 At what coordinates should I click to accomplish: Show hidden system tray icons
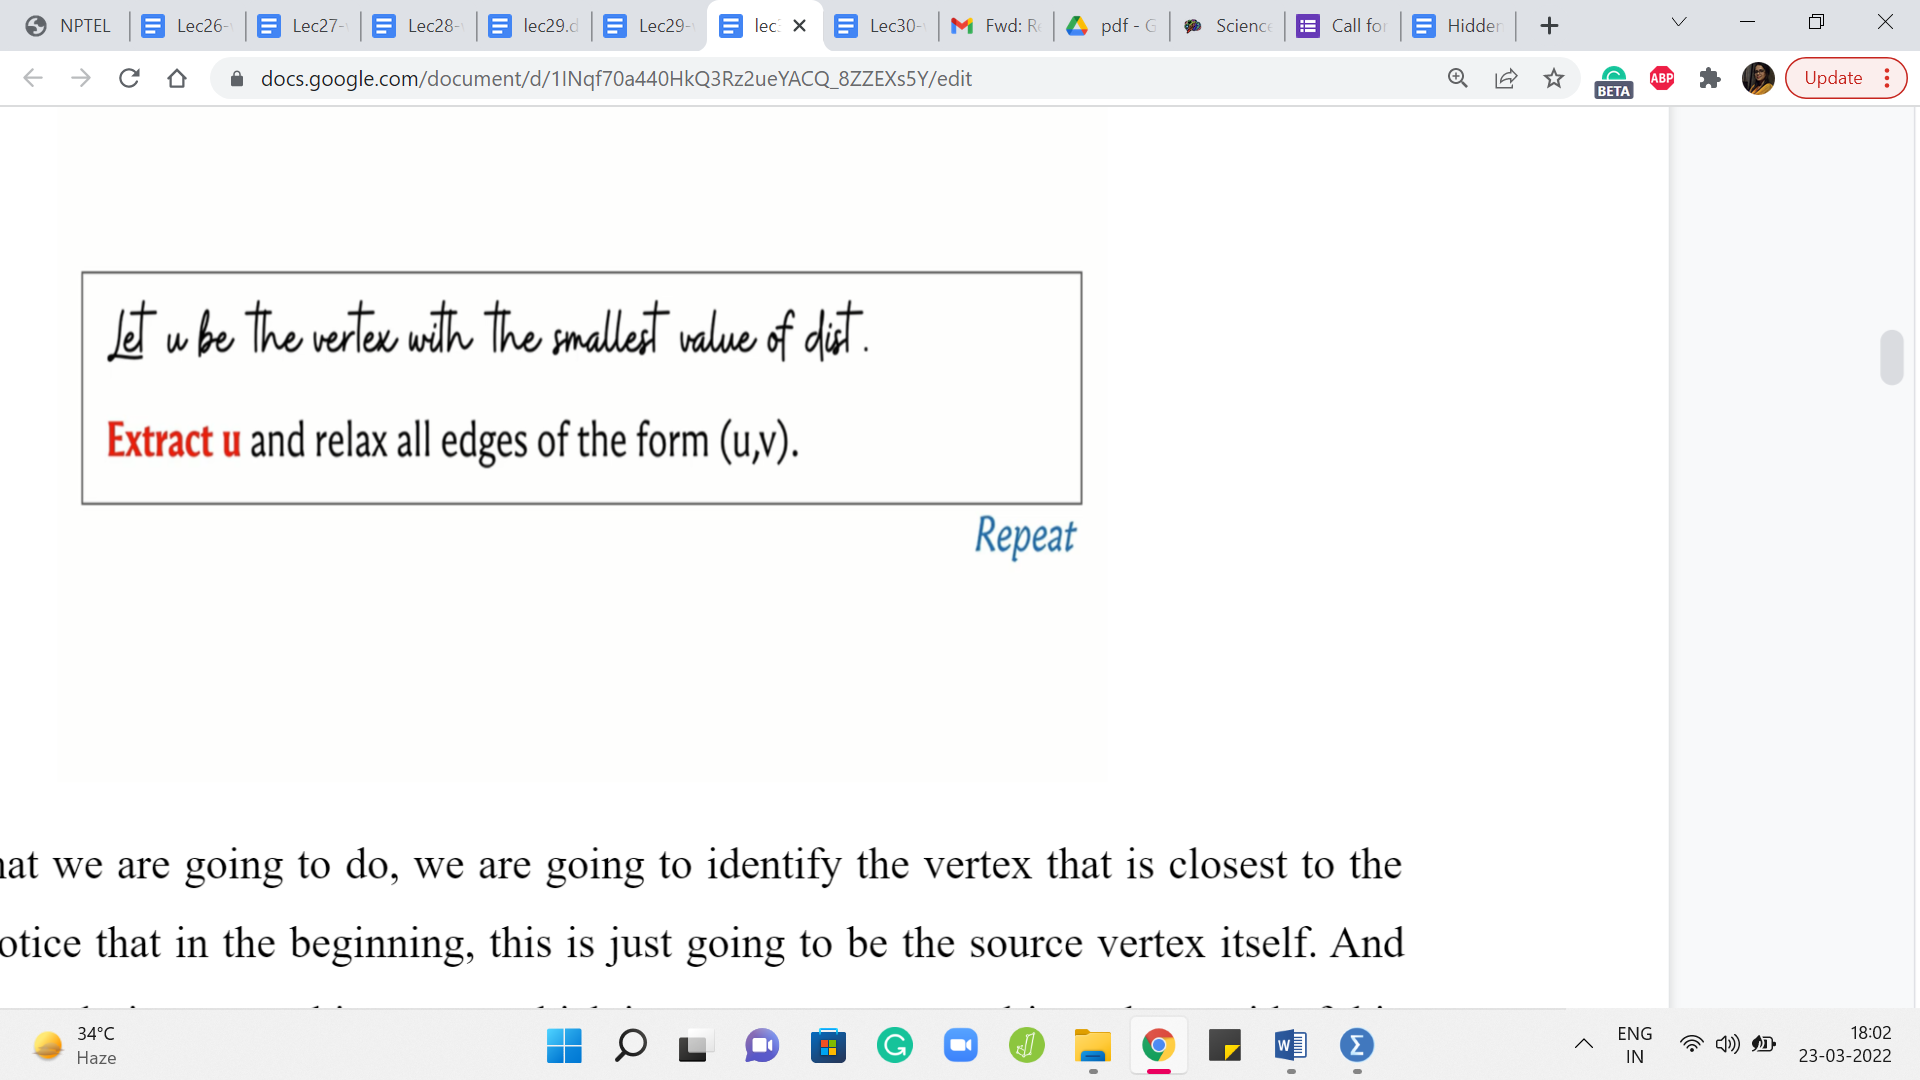tap(1584, 1044)
